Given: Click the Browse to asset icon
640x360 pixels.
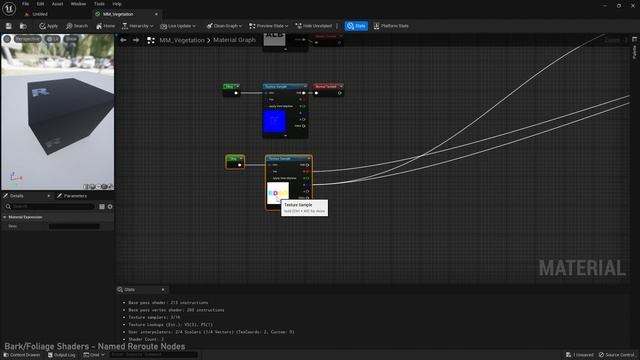Looking at the screenshot, I should (x=23, y=26).
